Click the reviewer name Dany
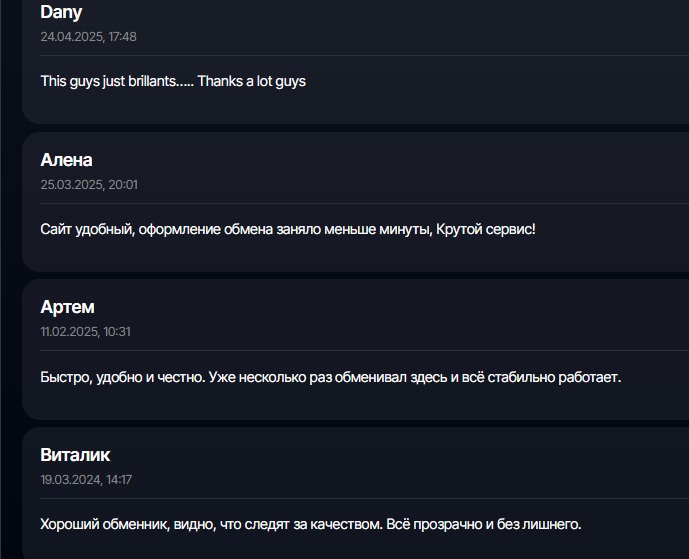The width and height of the screenshot is (689, 559). tap(61, 13)
